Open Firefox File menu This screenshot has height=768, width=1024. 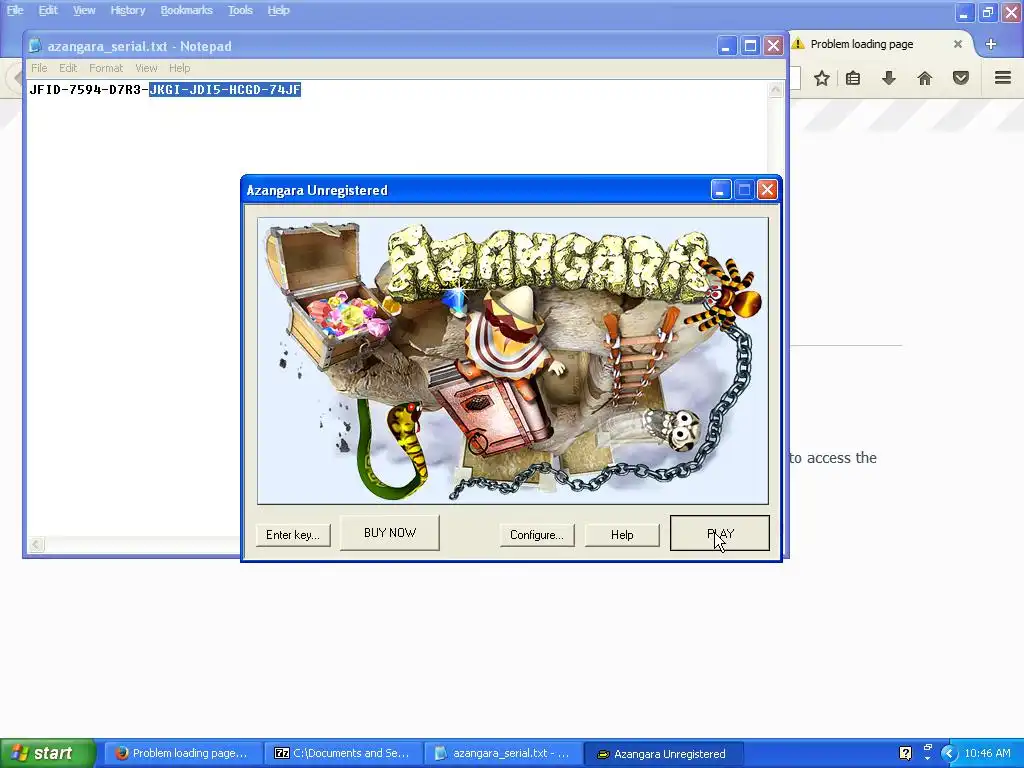[x=15, y=10]
